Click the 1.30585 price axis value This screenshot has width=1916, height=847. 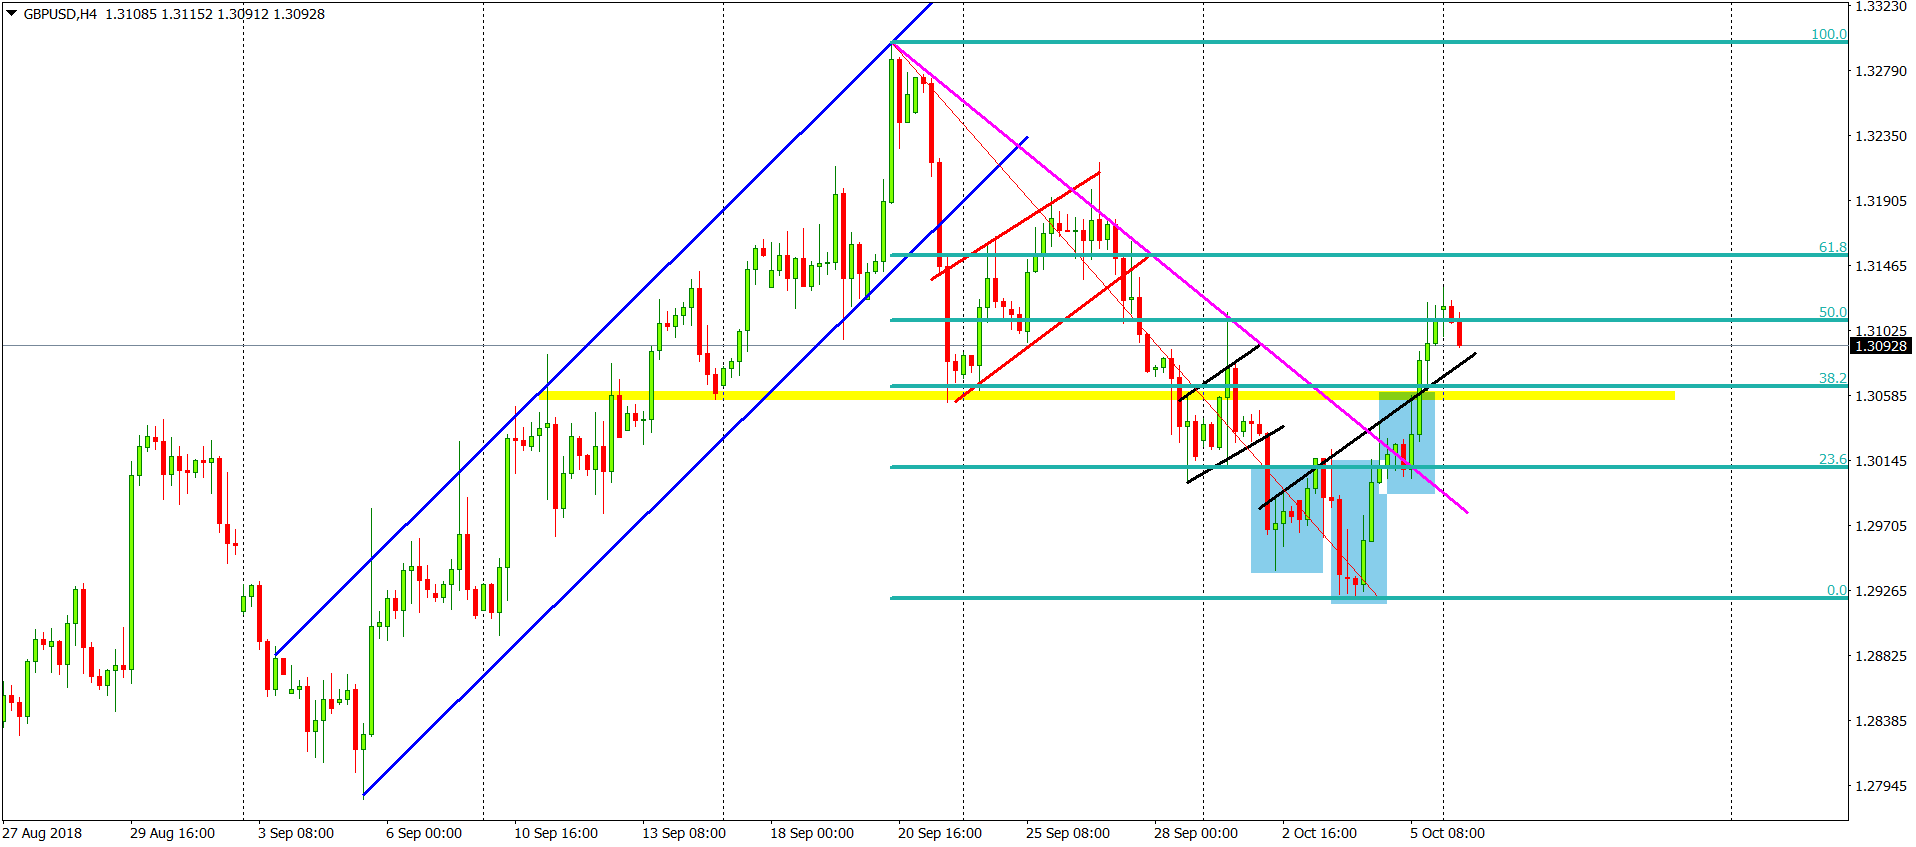coord(1881,396)
